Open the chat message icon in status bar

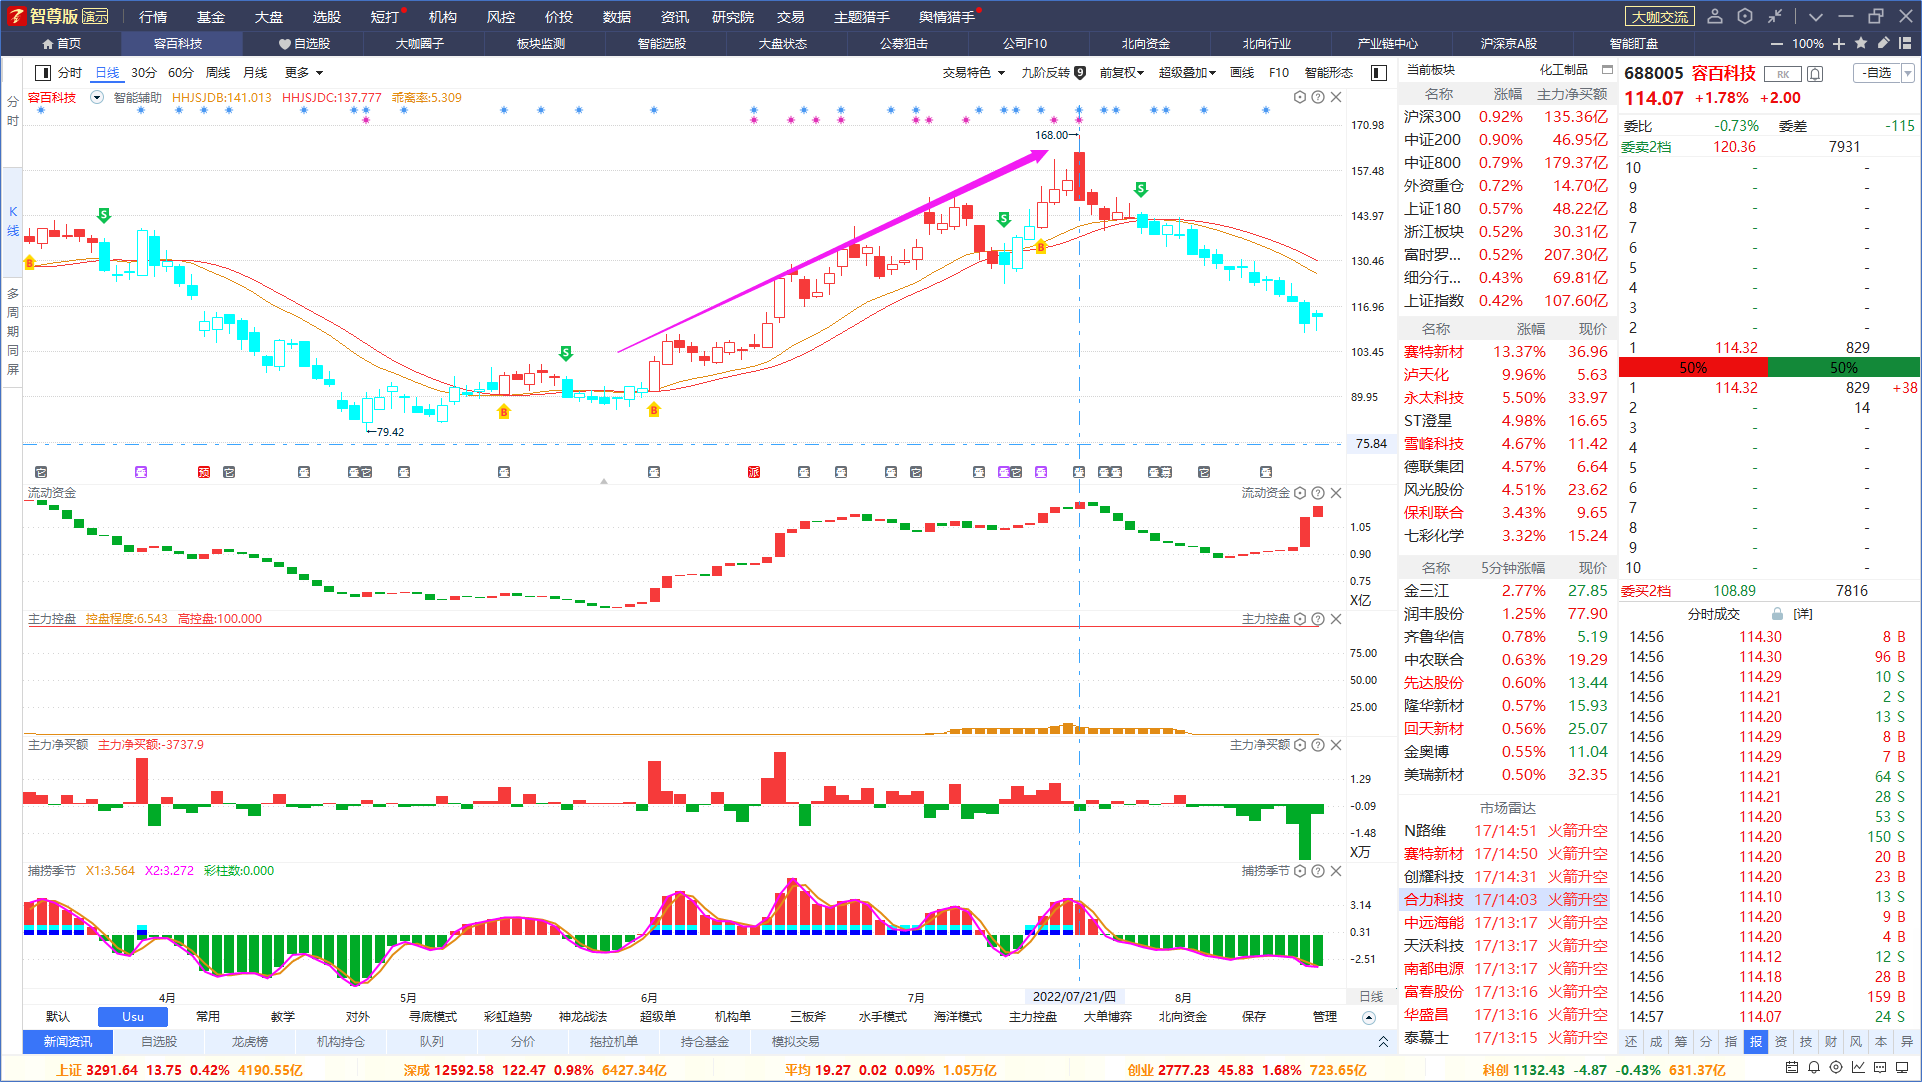(x=1880, y=1068)
